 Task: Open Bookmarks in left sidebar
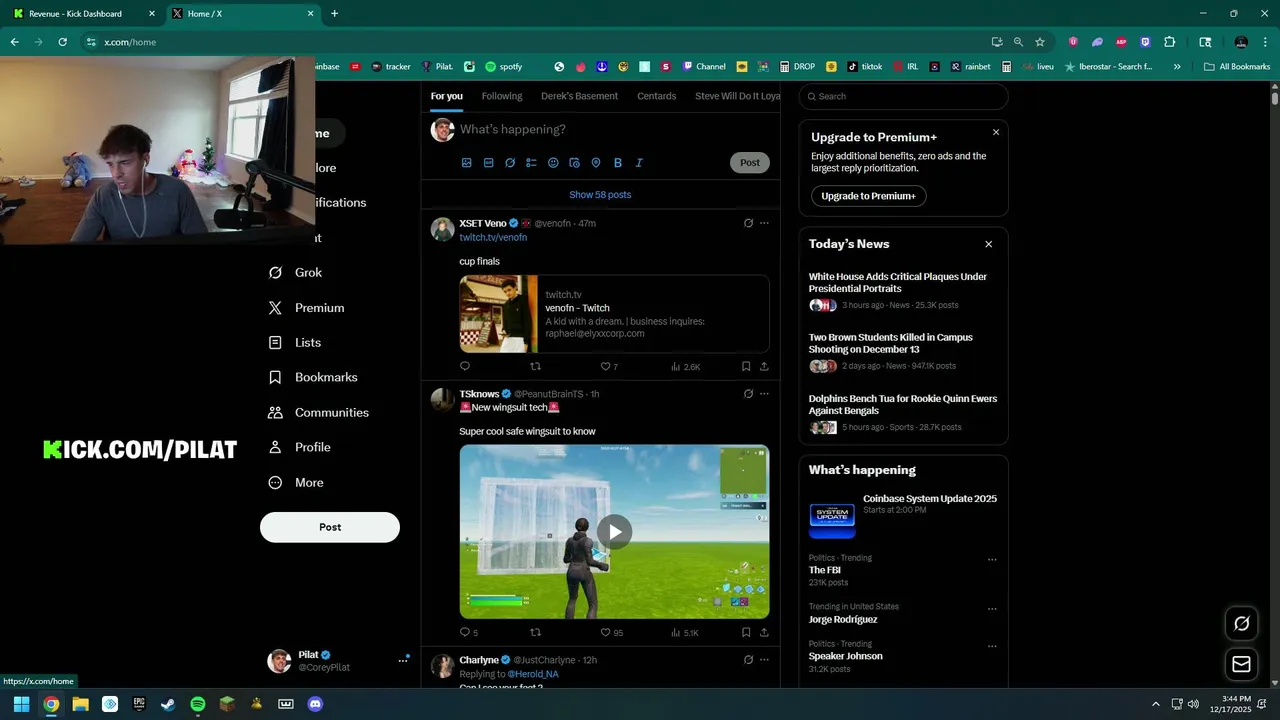(313, 378)
